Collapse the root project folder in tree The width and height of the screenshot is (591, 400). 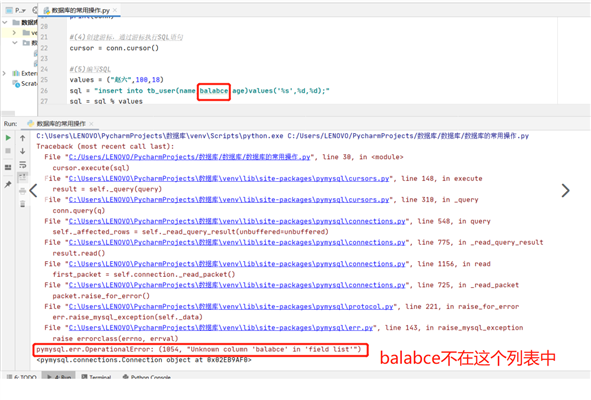pyautogui.click(x=5, y=23)
